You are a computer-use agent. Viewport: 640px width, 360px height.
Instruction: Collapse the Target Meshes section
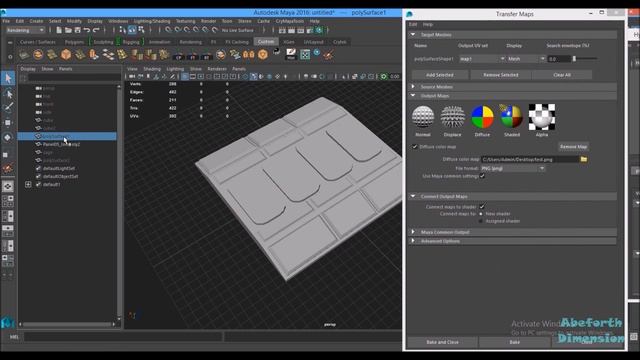[x=413, y=35]
